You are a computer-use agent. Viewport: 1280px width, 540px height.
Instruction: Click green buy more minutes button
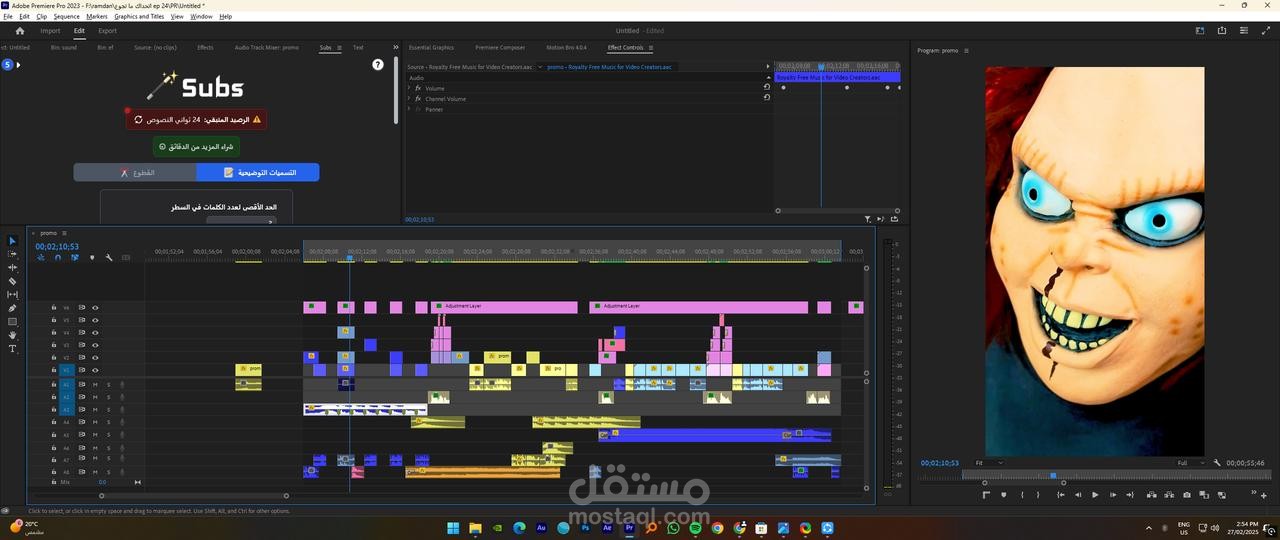(x=196, y=146)
